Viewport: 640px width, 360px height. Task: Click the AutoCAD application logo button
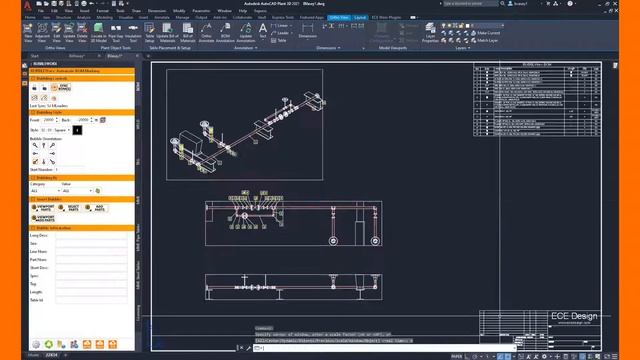27,5
